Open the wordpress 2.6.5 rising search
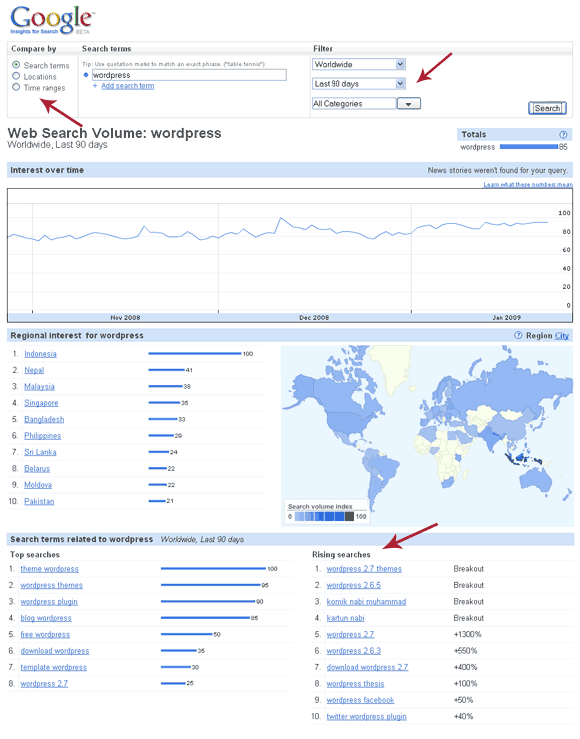Viewport: 580px width, 739px height. (x=354, y=585)
